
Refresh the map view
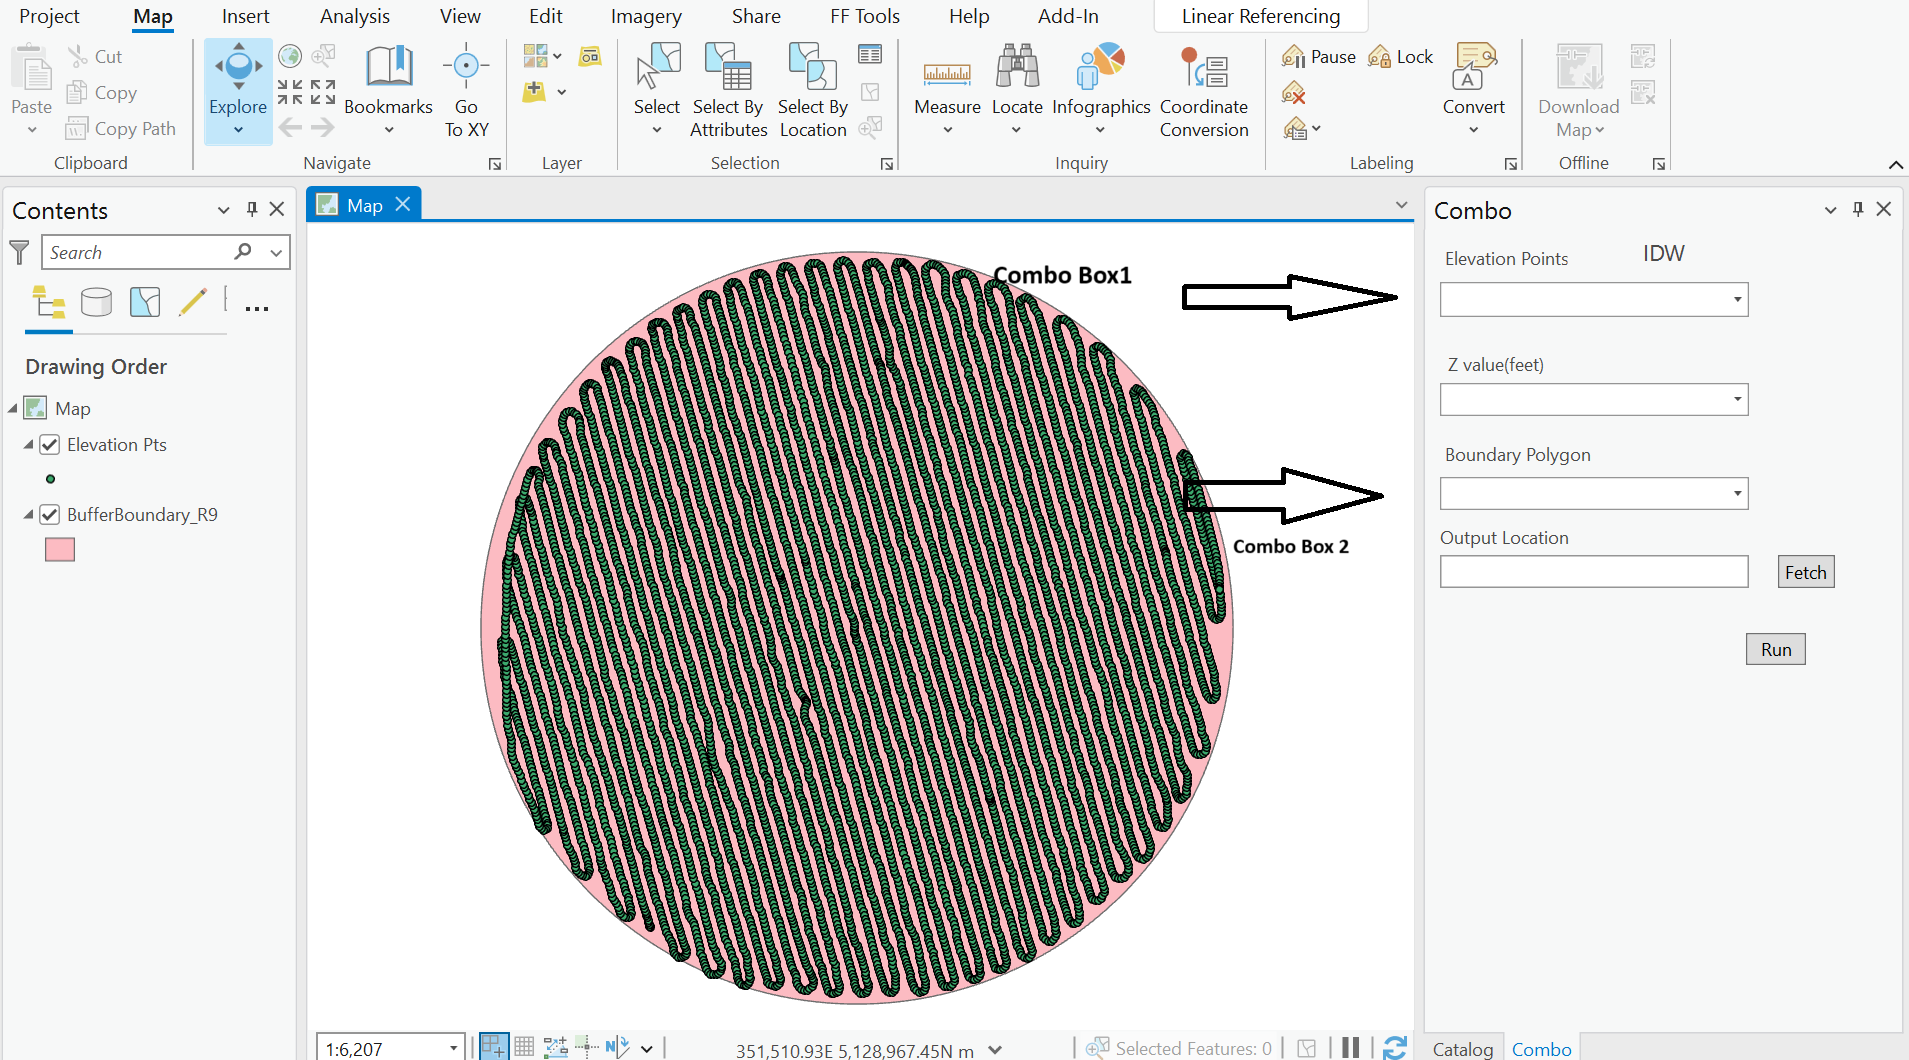click(1395, 1047)
